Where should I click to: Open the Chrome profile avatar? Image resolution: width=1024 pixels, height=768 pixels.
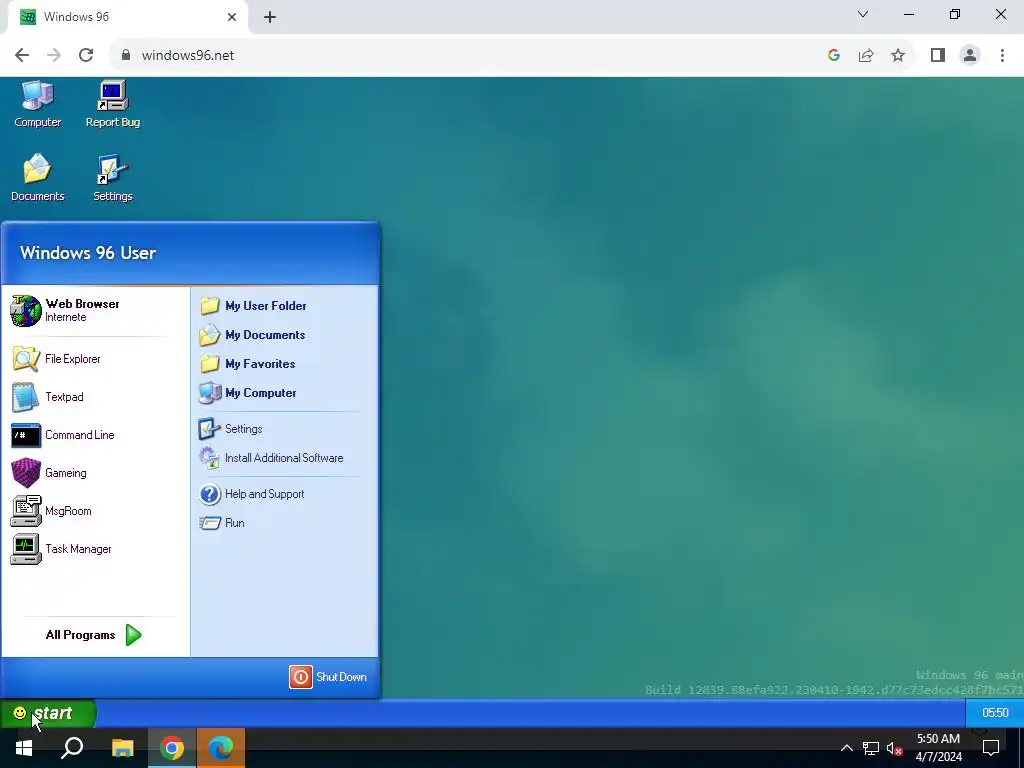click(970, 55)
